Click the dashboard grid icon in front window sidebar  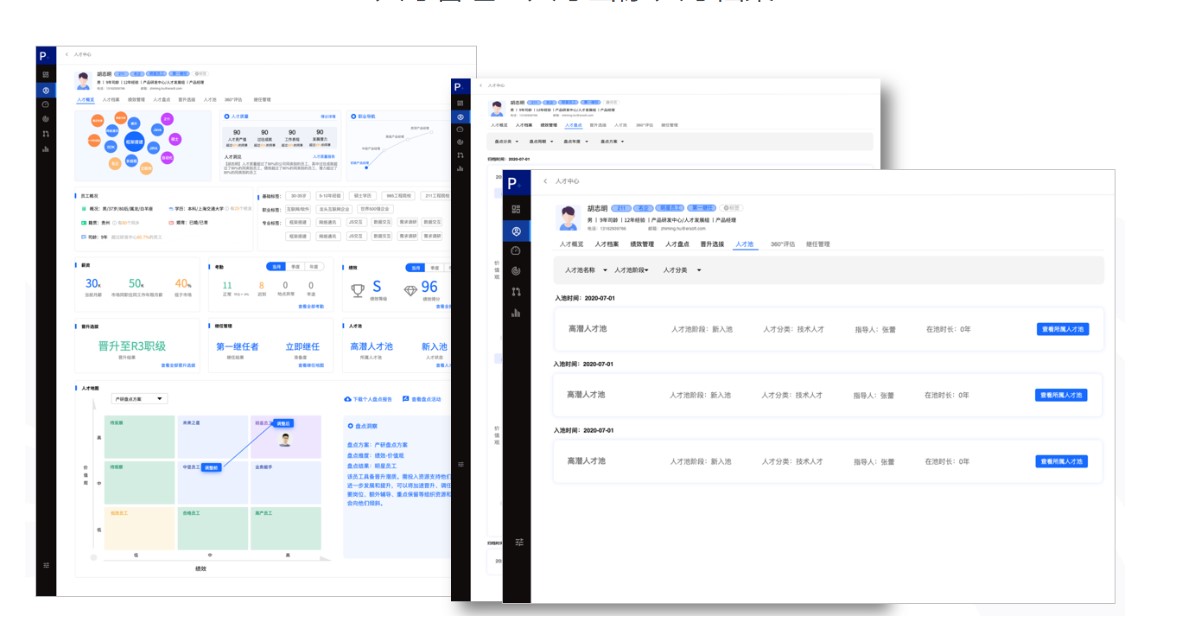click(x=516, y=209)
